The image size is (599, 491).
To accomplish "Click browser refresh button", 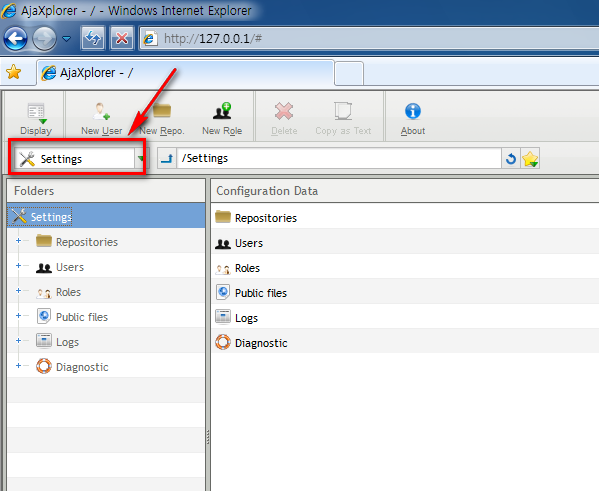I will pos(93,38).
